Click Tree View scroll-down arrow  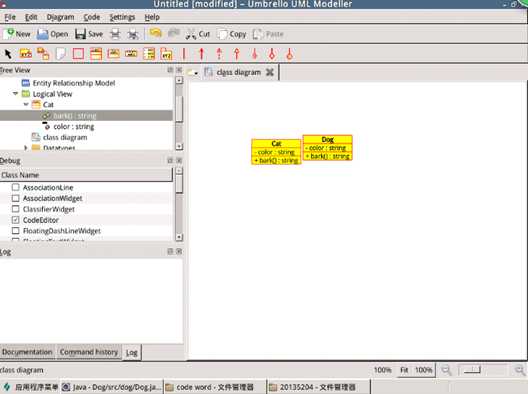tap(179, 146)
